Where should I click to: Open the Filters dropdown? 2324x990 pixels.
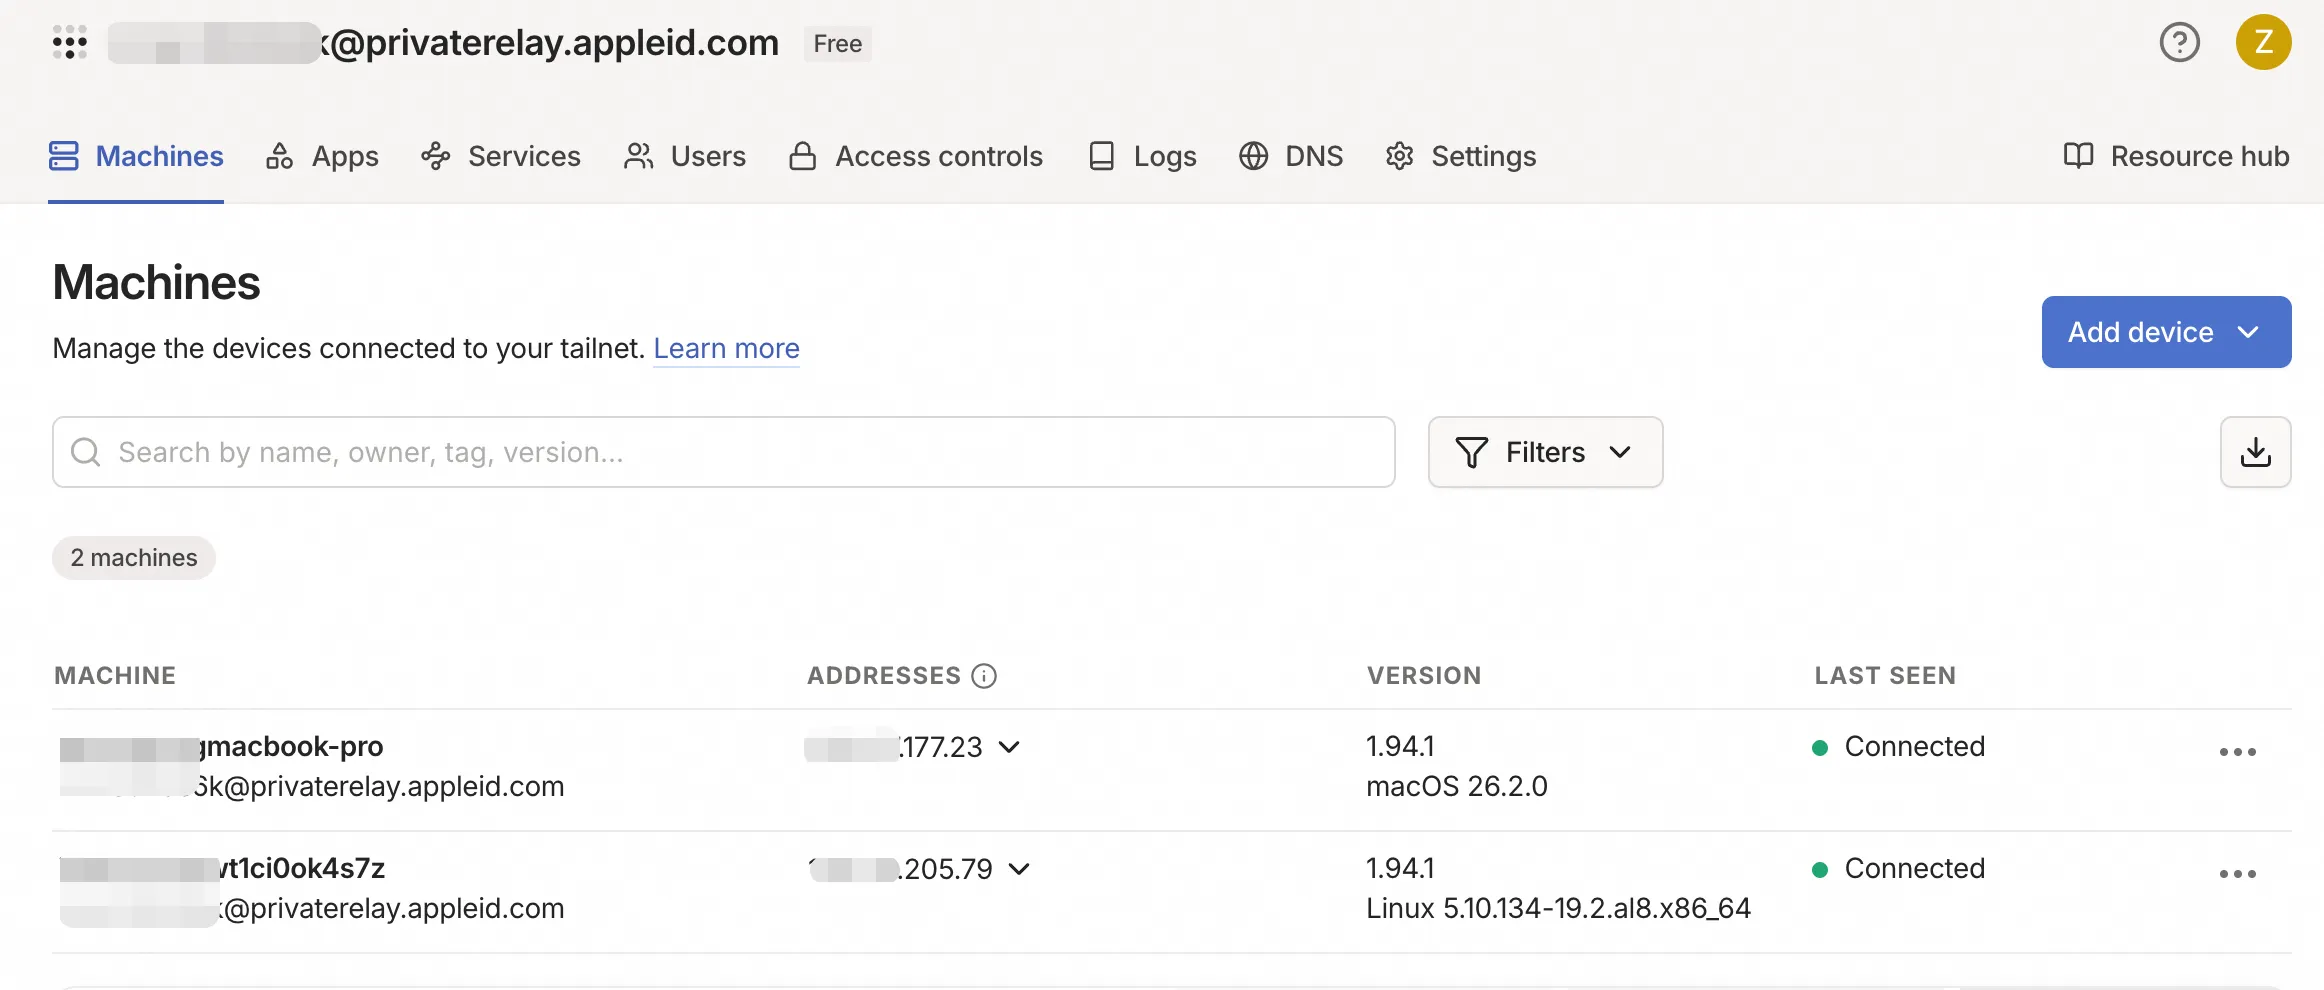pyautogui.click(x=1545, y=452)
